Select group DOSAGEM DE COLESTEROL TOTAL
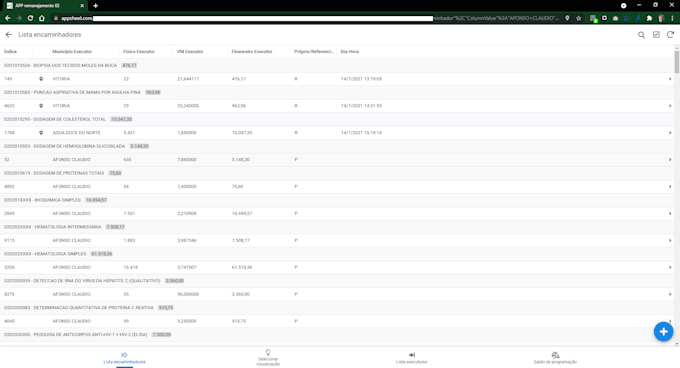The height and width of the screenshot is (368, 680). click(x=337, y=119)
